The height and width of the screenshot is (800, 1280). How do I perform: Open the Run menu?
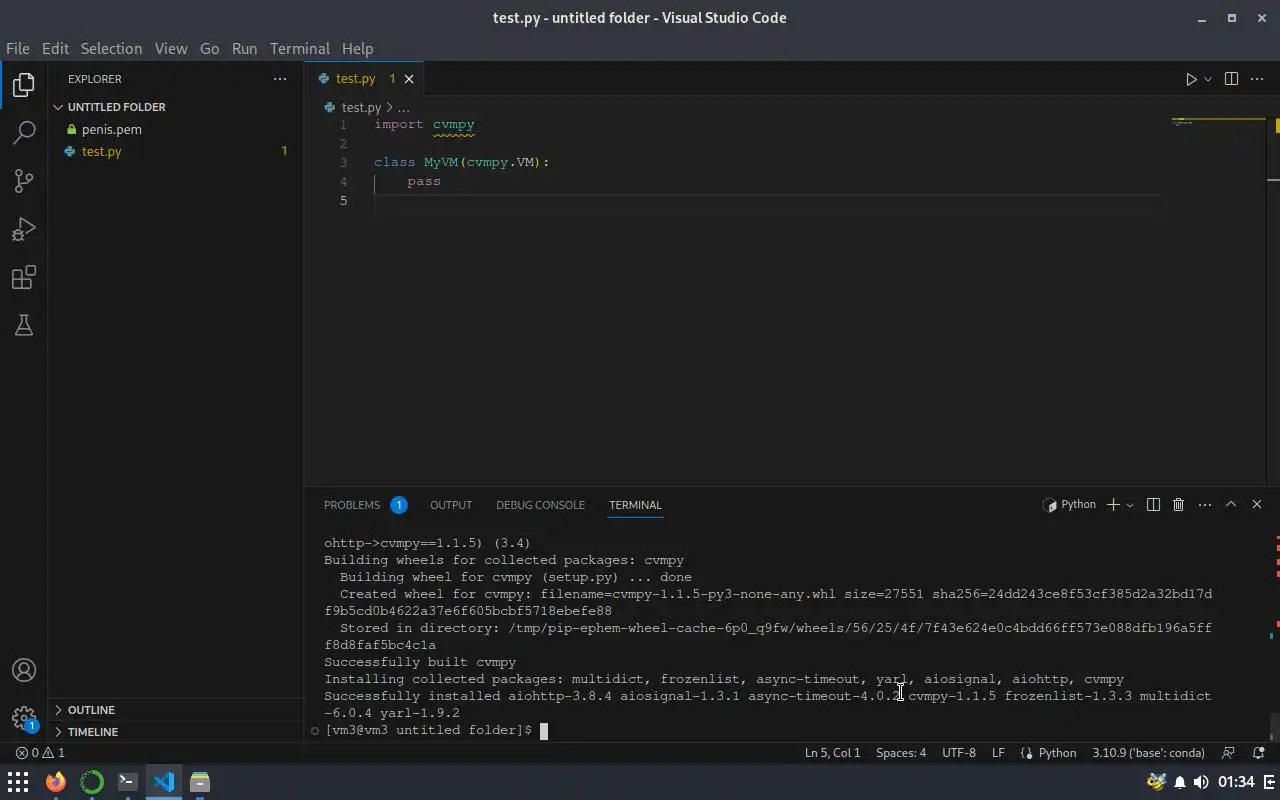pyautogui.click(x=244, y=48)
